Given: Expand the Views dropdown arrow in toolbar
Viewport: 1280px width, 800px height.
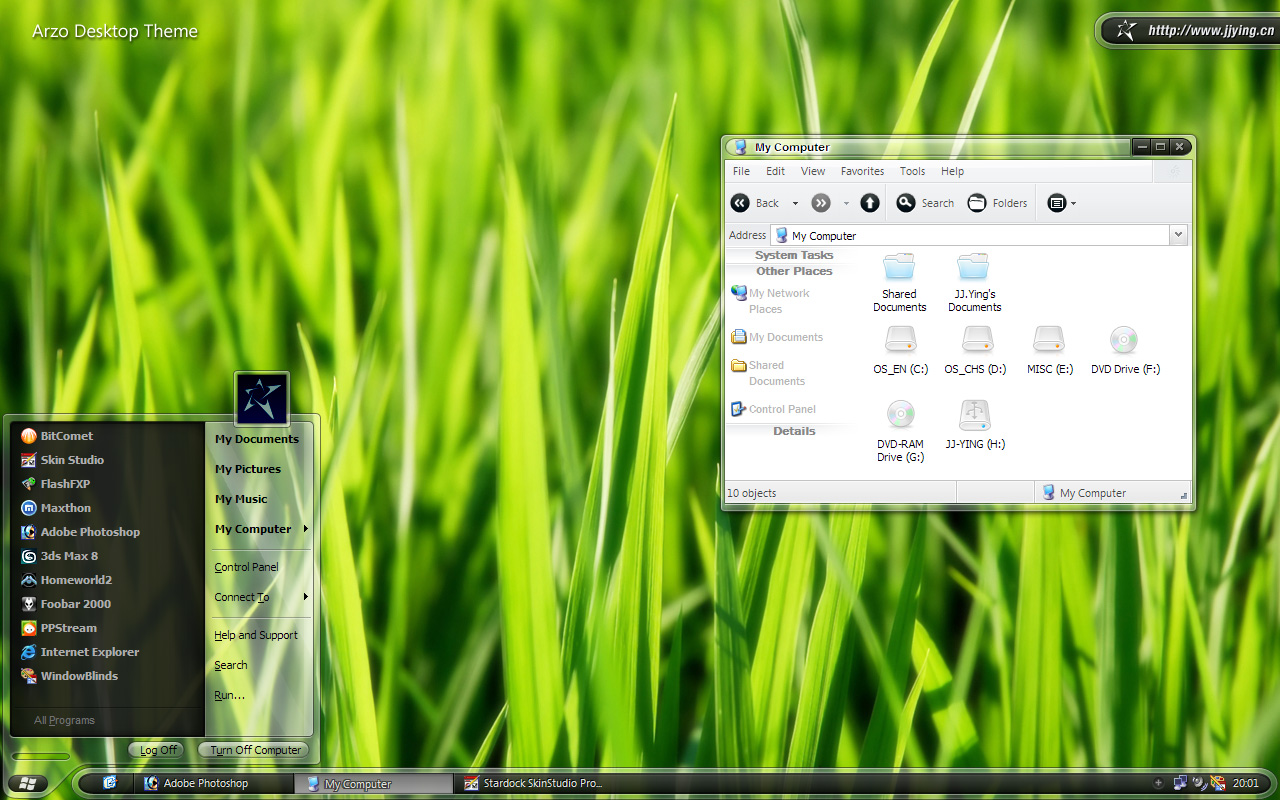Looking at the screenshot, I should (1074, 204).
